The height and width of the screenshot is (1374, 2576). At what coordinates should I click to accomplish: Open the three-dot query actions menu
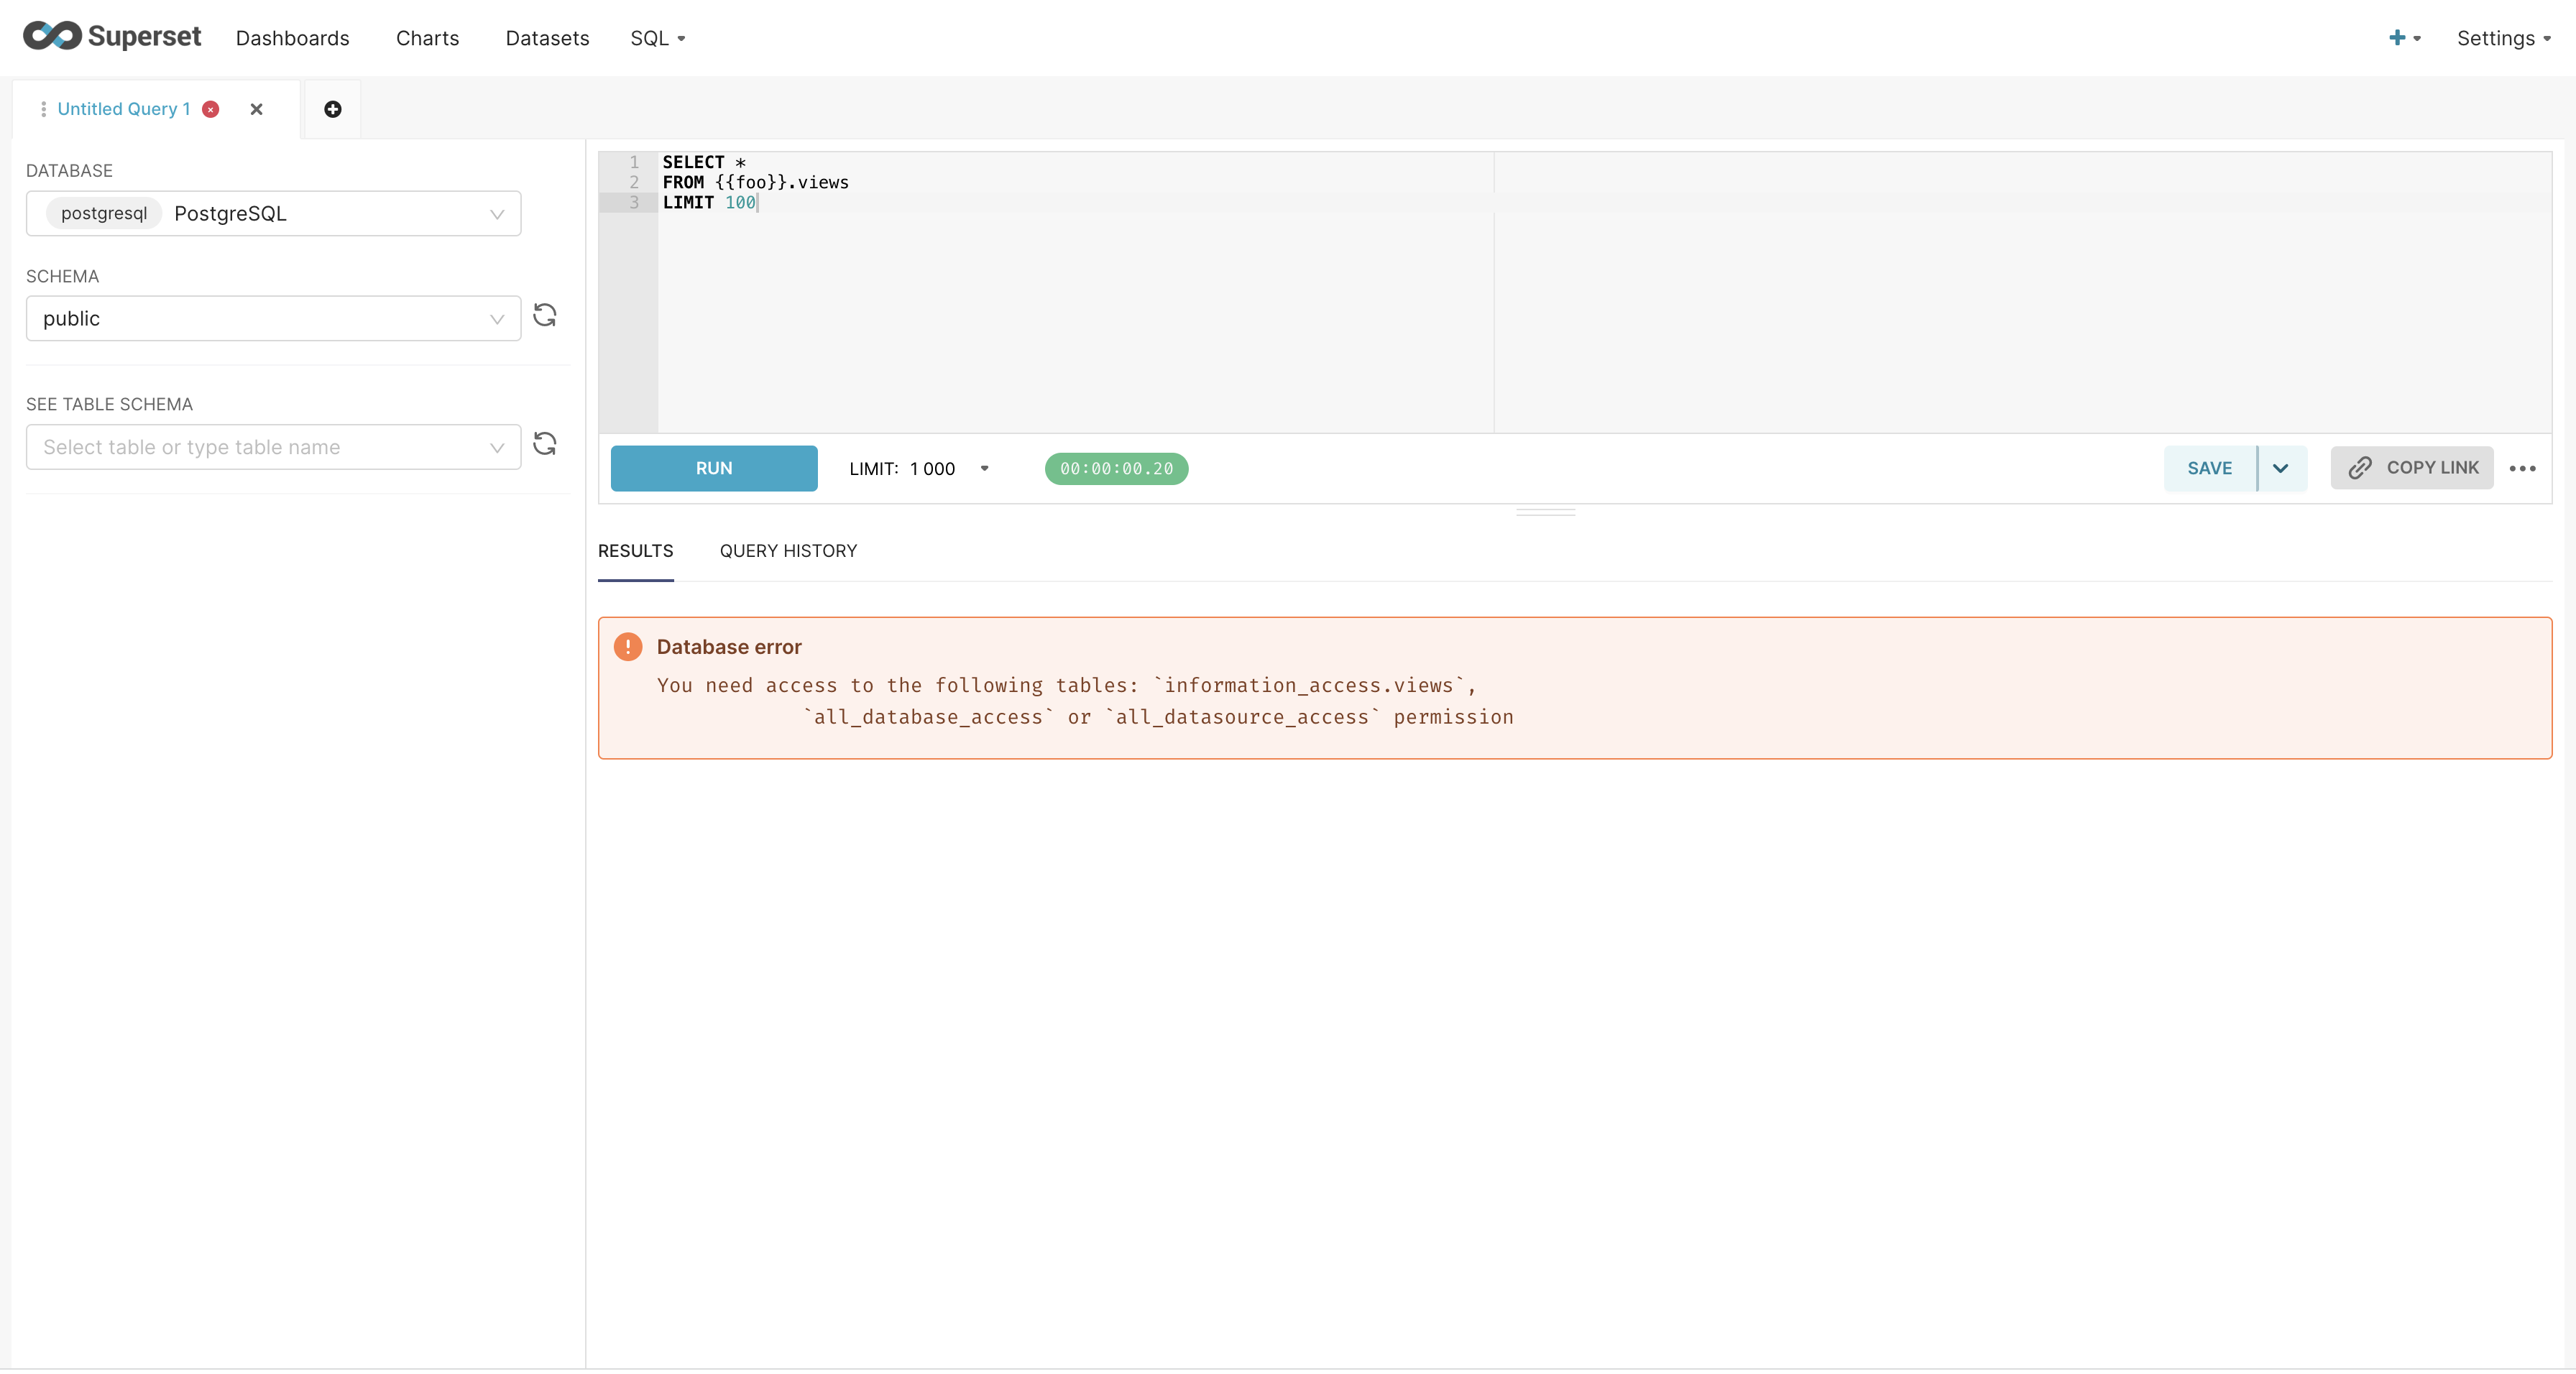tap(2522, 468)
